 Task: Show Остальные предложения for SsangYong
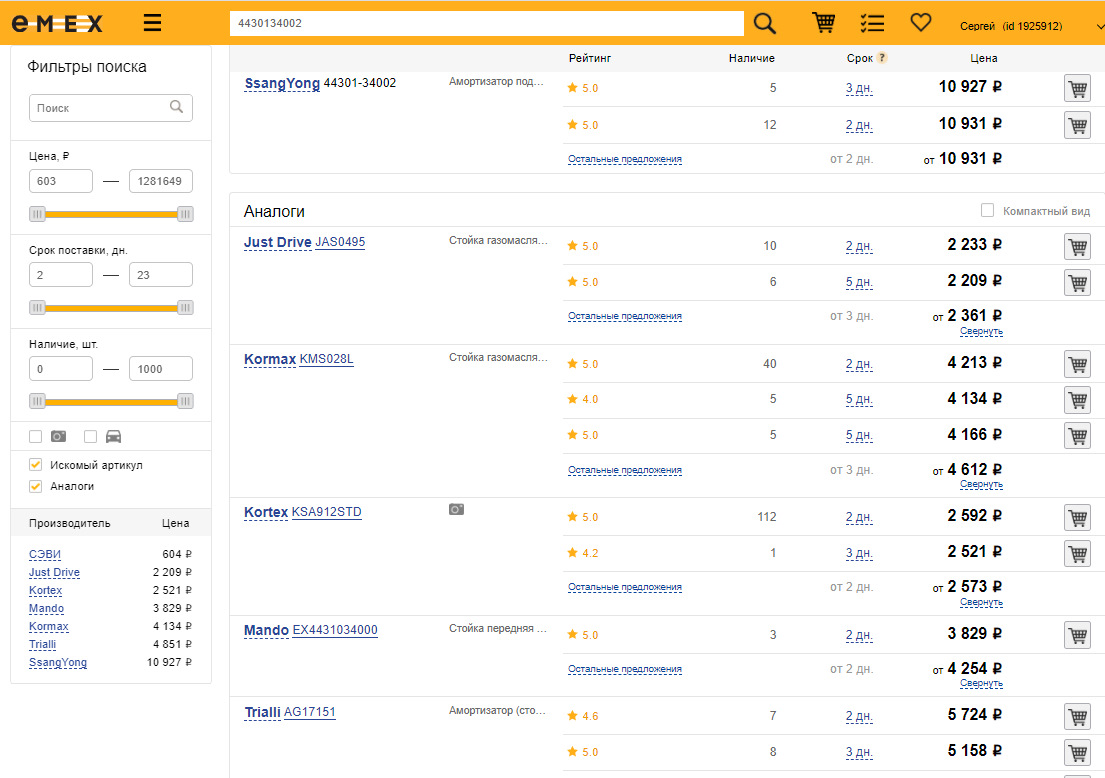click(x=625, y=159)
